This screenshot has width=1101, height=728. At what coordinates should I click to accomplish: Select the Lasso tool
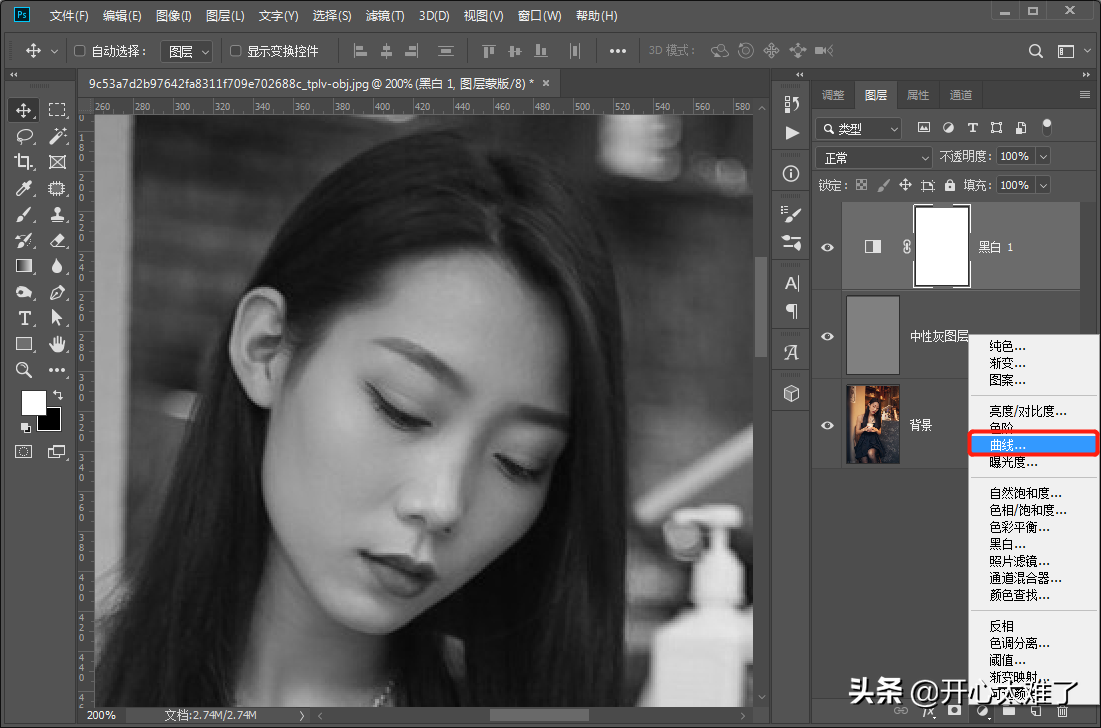[25, 136]
